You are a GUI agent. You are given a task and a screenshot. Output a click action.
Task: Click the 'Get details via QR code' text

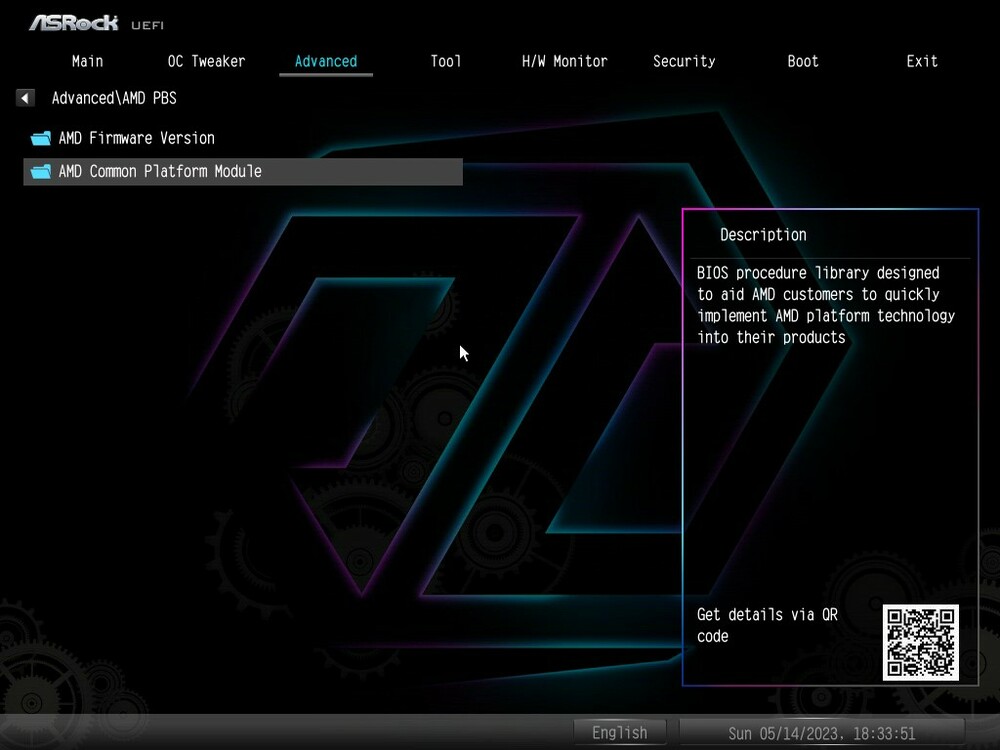click(x=767, y=625)
